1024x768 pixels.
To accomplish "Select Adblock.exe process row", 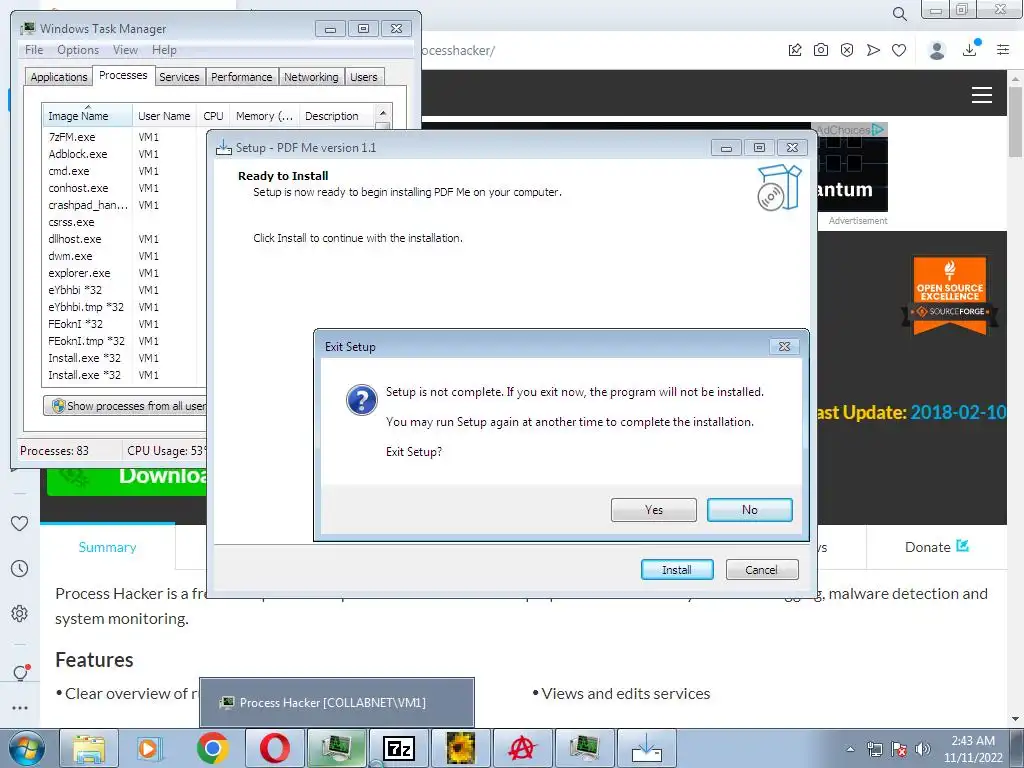I will (123, 154).
